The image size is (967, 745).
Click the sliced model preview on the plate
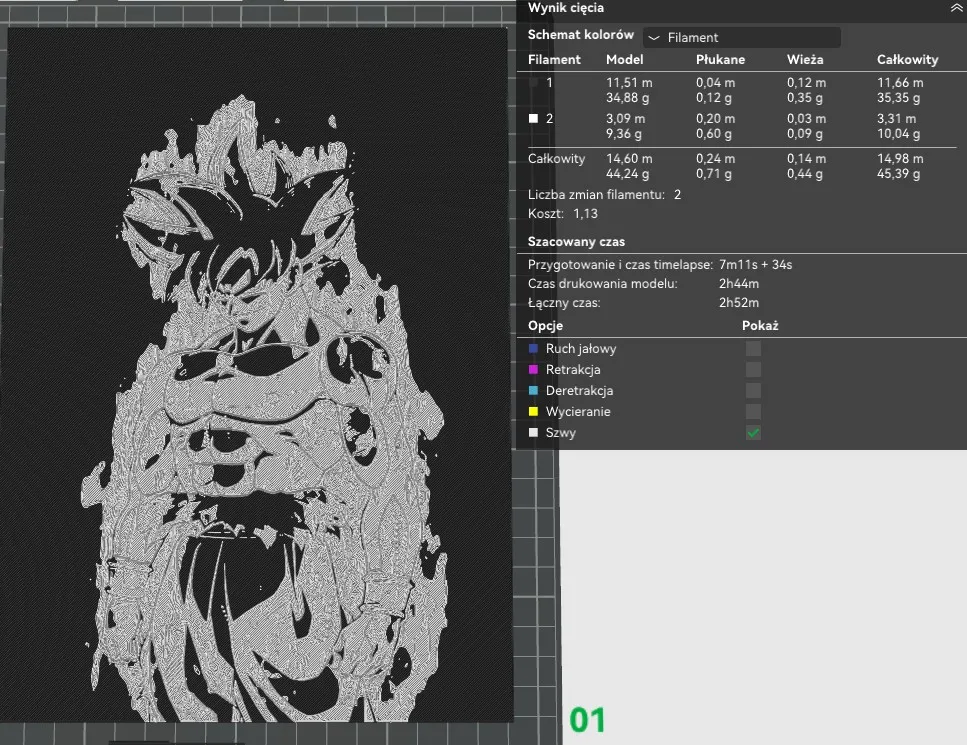click(259, 375)
